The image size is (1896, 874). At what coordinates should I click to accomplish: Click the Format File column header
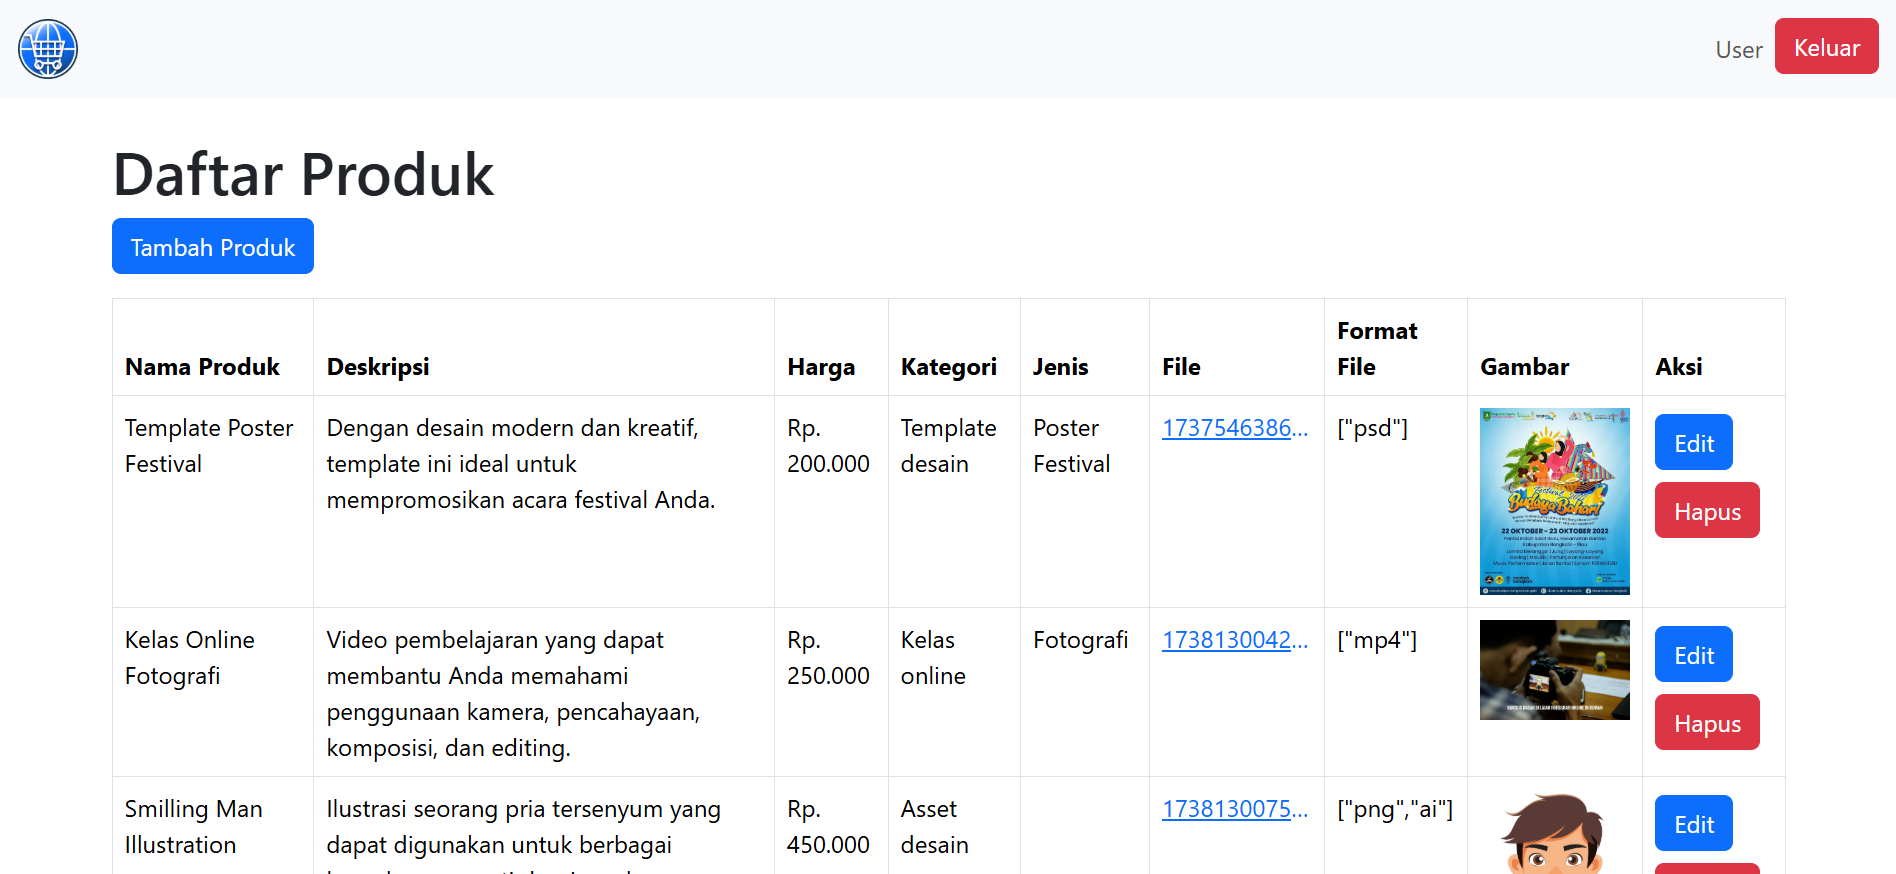[1376, 349]
